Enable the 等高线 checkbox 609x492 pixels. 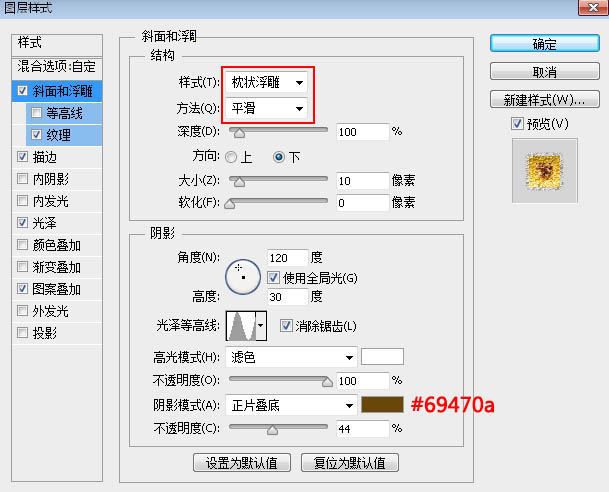click(37, 113)
